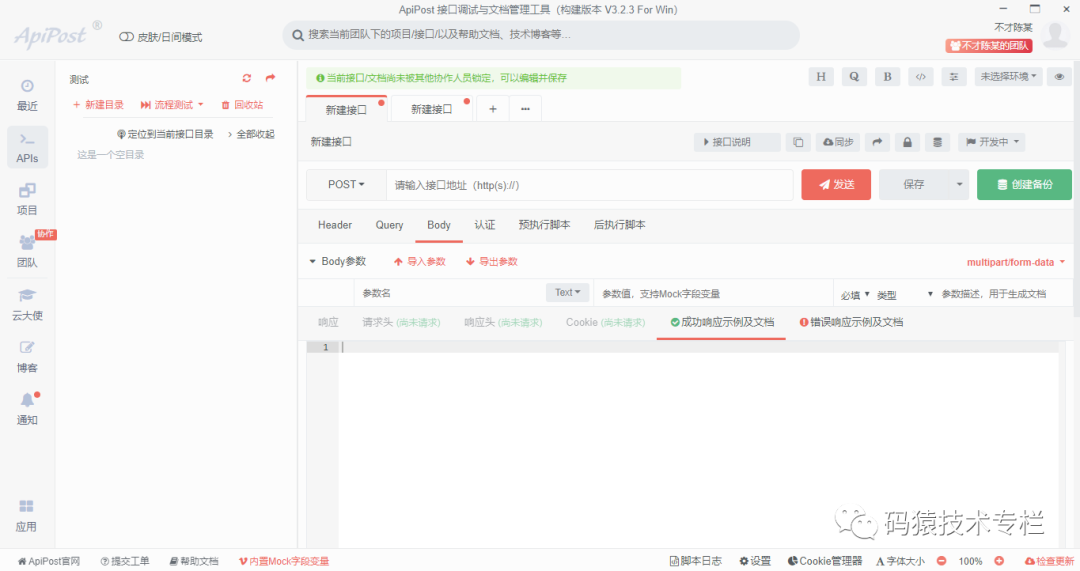Switch to the Body tab

coord(439,225)
